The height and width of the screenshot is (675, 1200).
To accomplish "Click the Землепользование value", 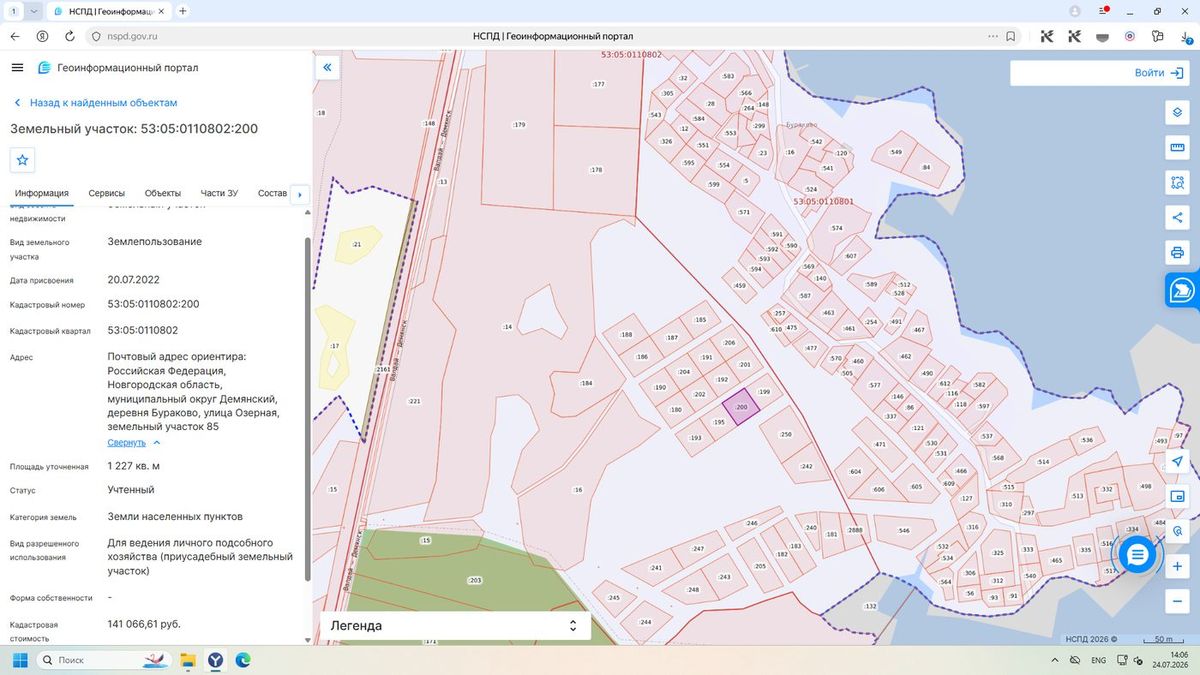I will point(155,241).
